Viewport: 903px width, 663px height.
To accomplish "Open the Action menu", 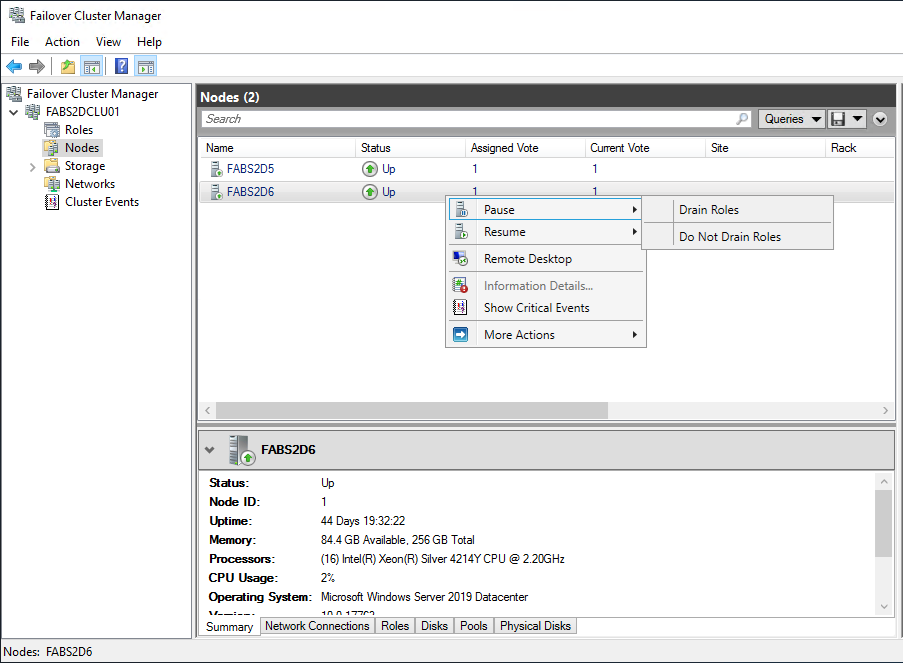I will click(62, 42).
